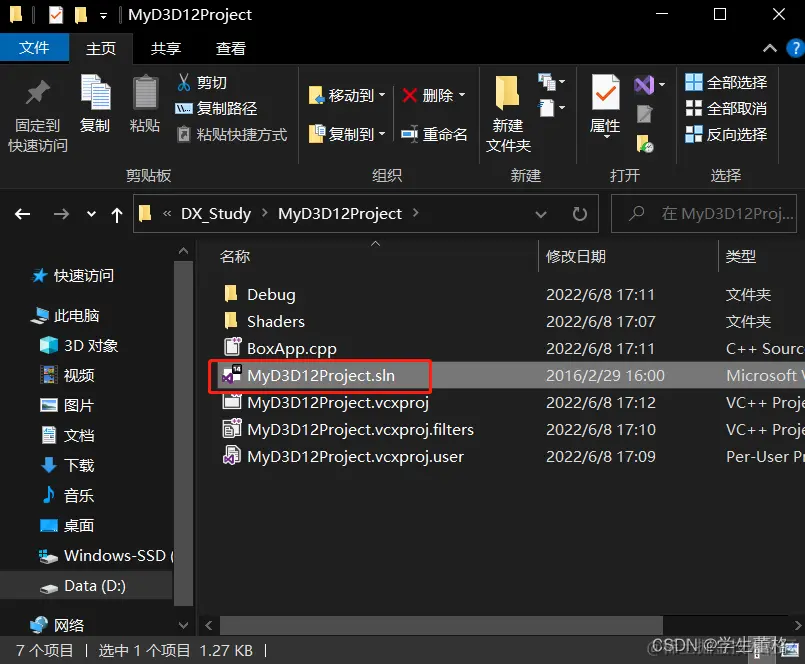The height and width of the screenshot is (664, 805).
Task: Click the Back navigation arrow
Action: point(23,214)
